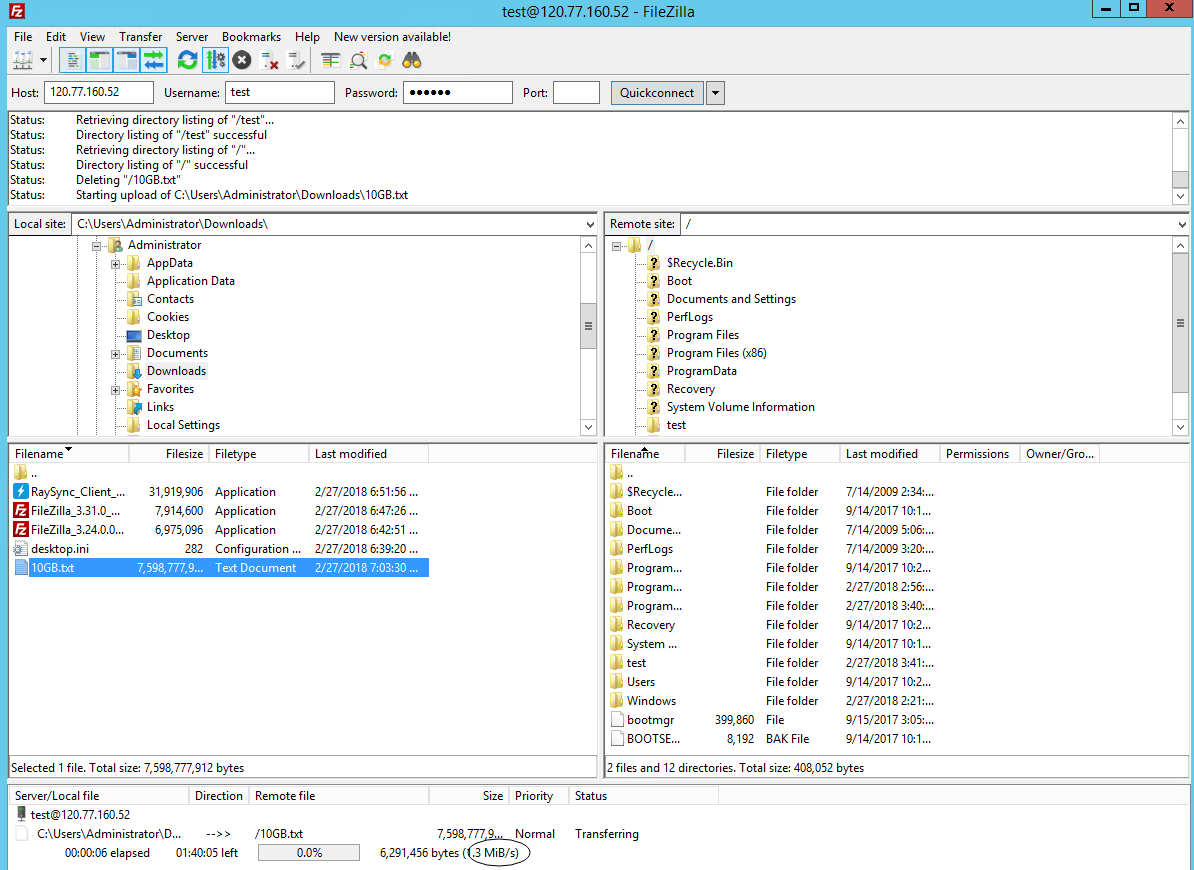Click the Port input field
1194x870 pixels.
pos(576,92)
